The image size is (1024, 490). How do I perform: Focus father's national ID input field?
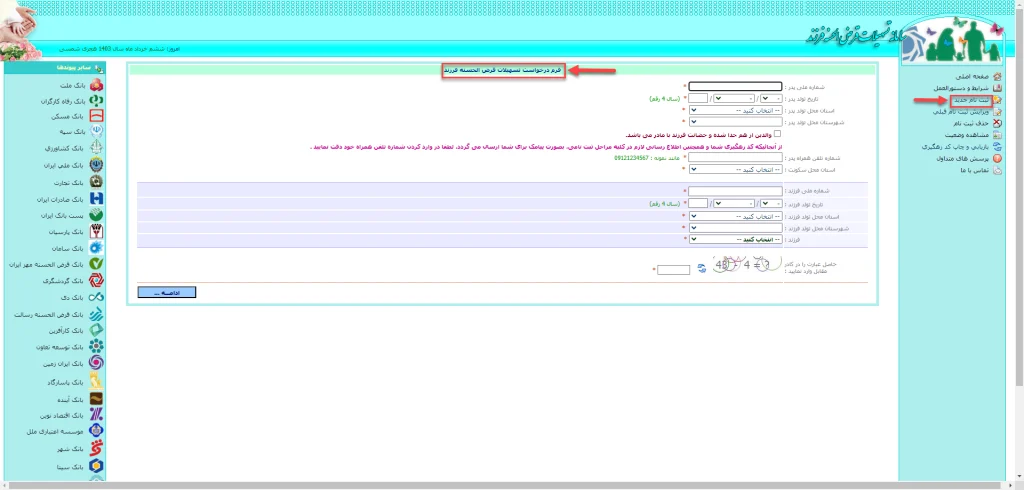click(735, 86)
